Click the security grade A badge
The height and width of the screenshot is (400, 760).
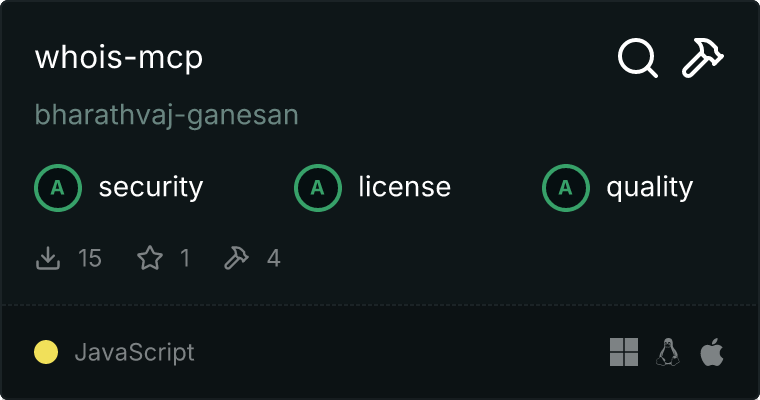(58, 188)
